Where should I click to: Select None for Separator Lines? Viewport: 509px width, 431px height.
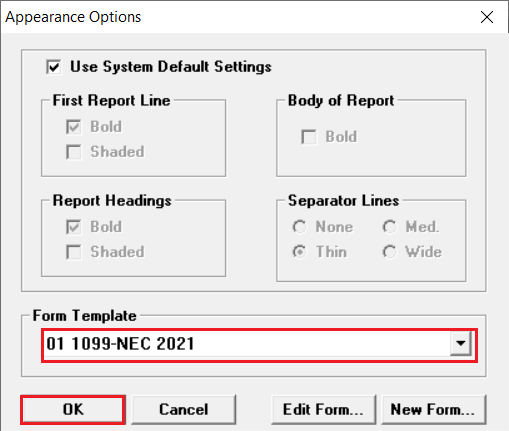(299, 227)
